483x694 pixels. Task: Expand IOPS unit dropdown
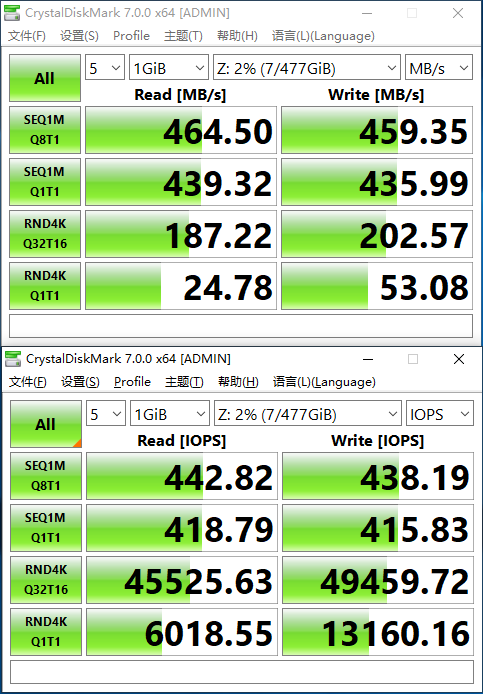440,413
